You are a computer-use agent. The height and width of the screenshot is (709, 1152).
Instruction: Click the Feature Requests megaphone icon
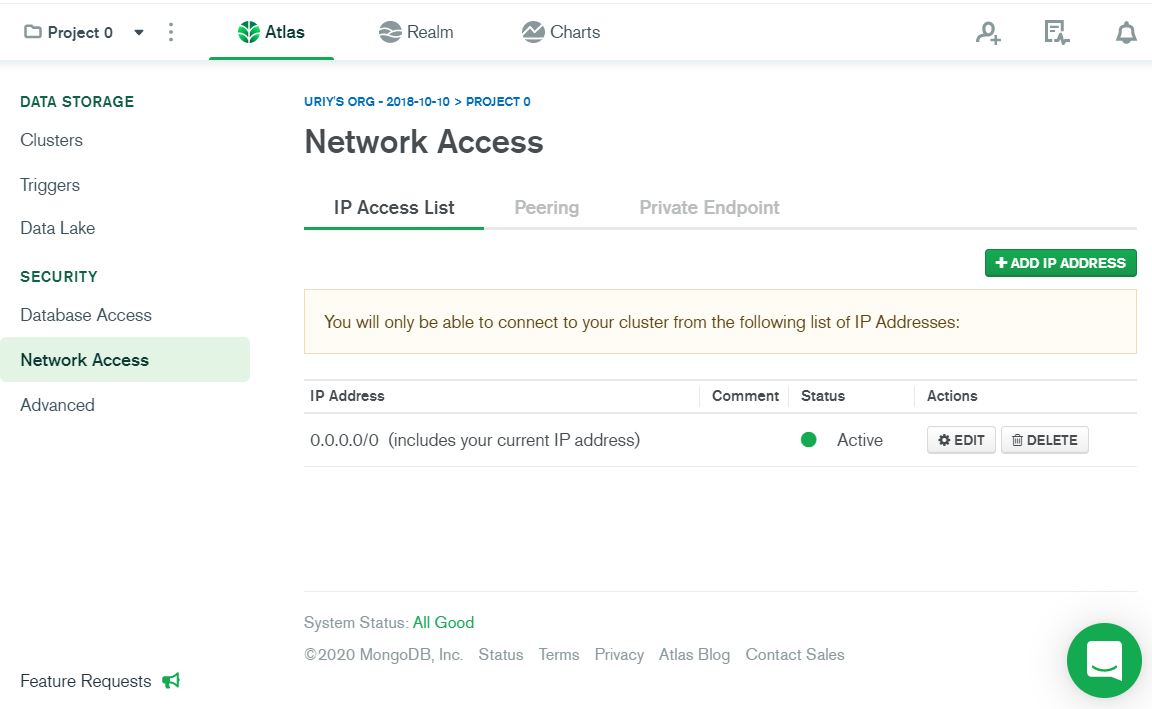click(x=171, y=681)
